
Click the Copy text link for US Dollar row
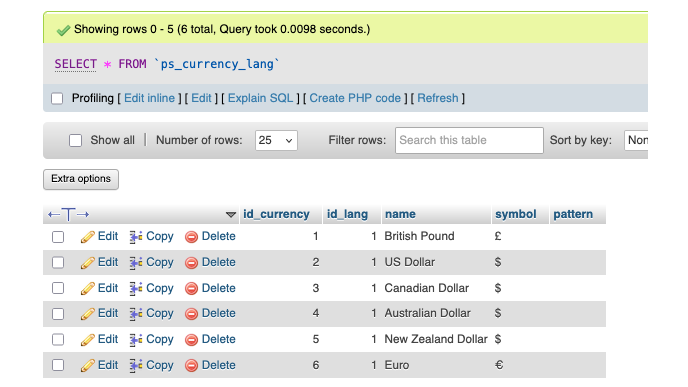(x=160, y=262)
